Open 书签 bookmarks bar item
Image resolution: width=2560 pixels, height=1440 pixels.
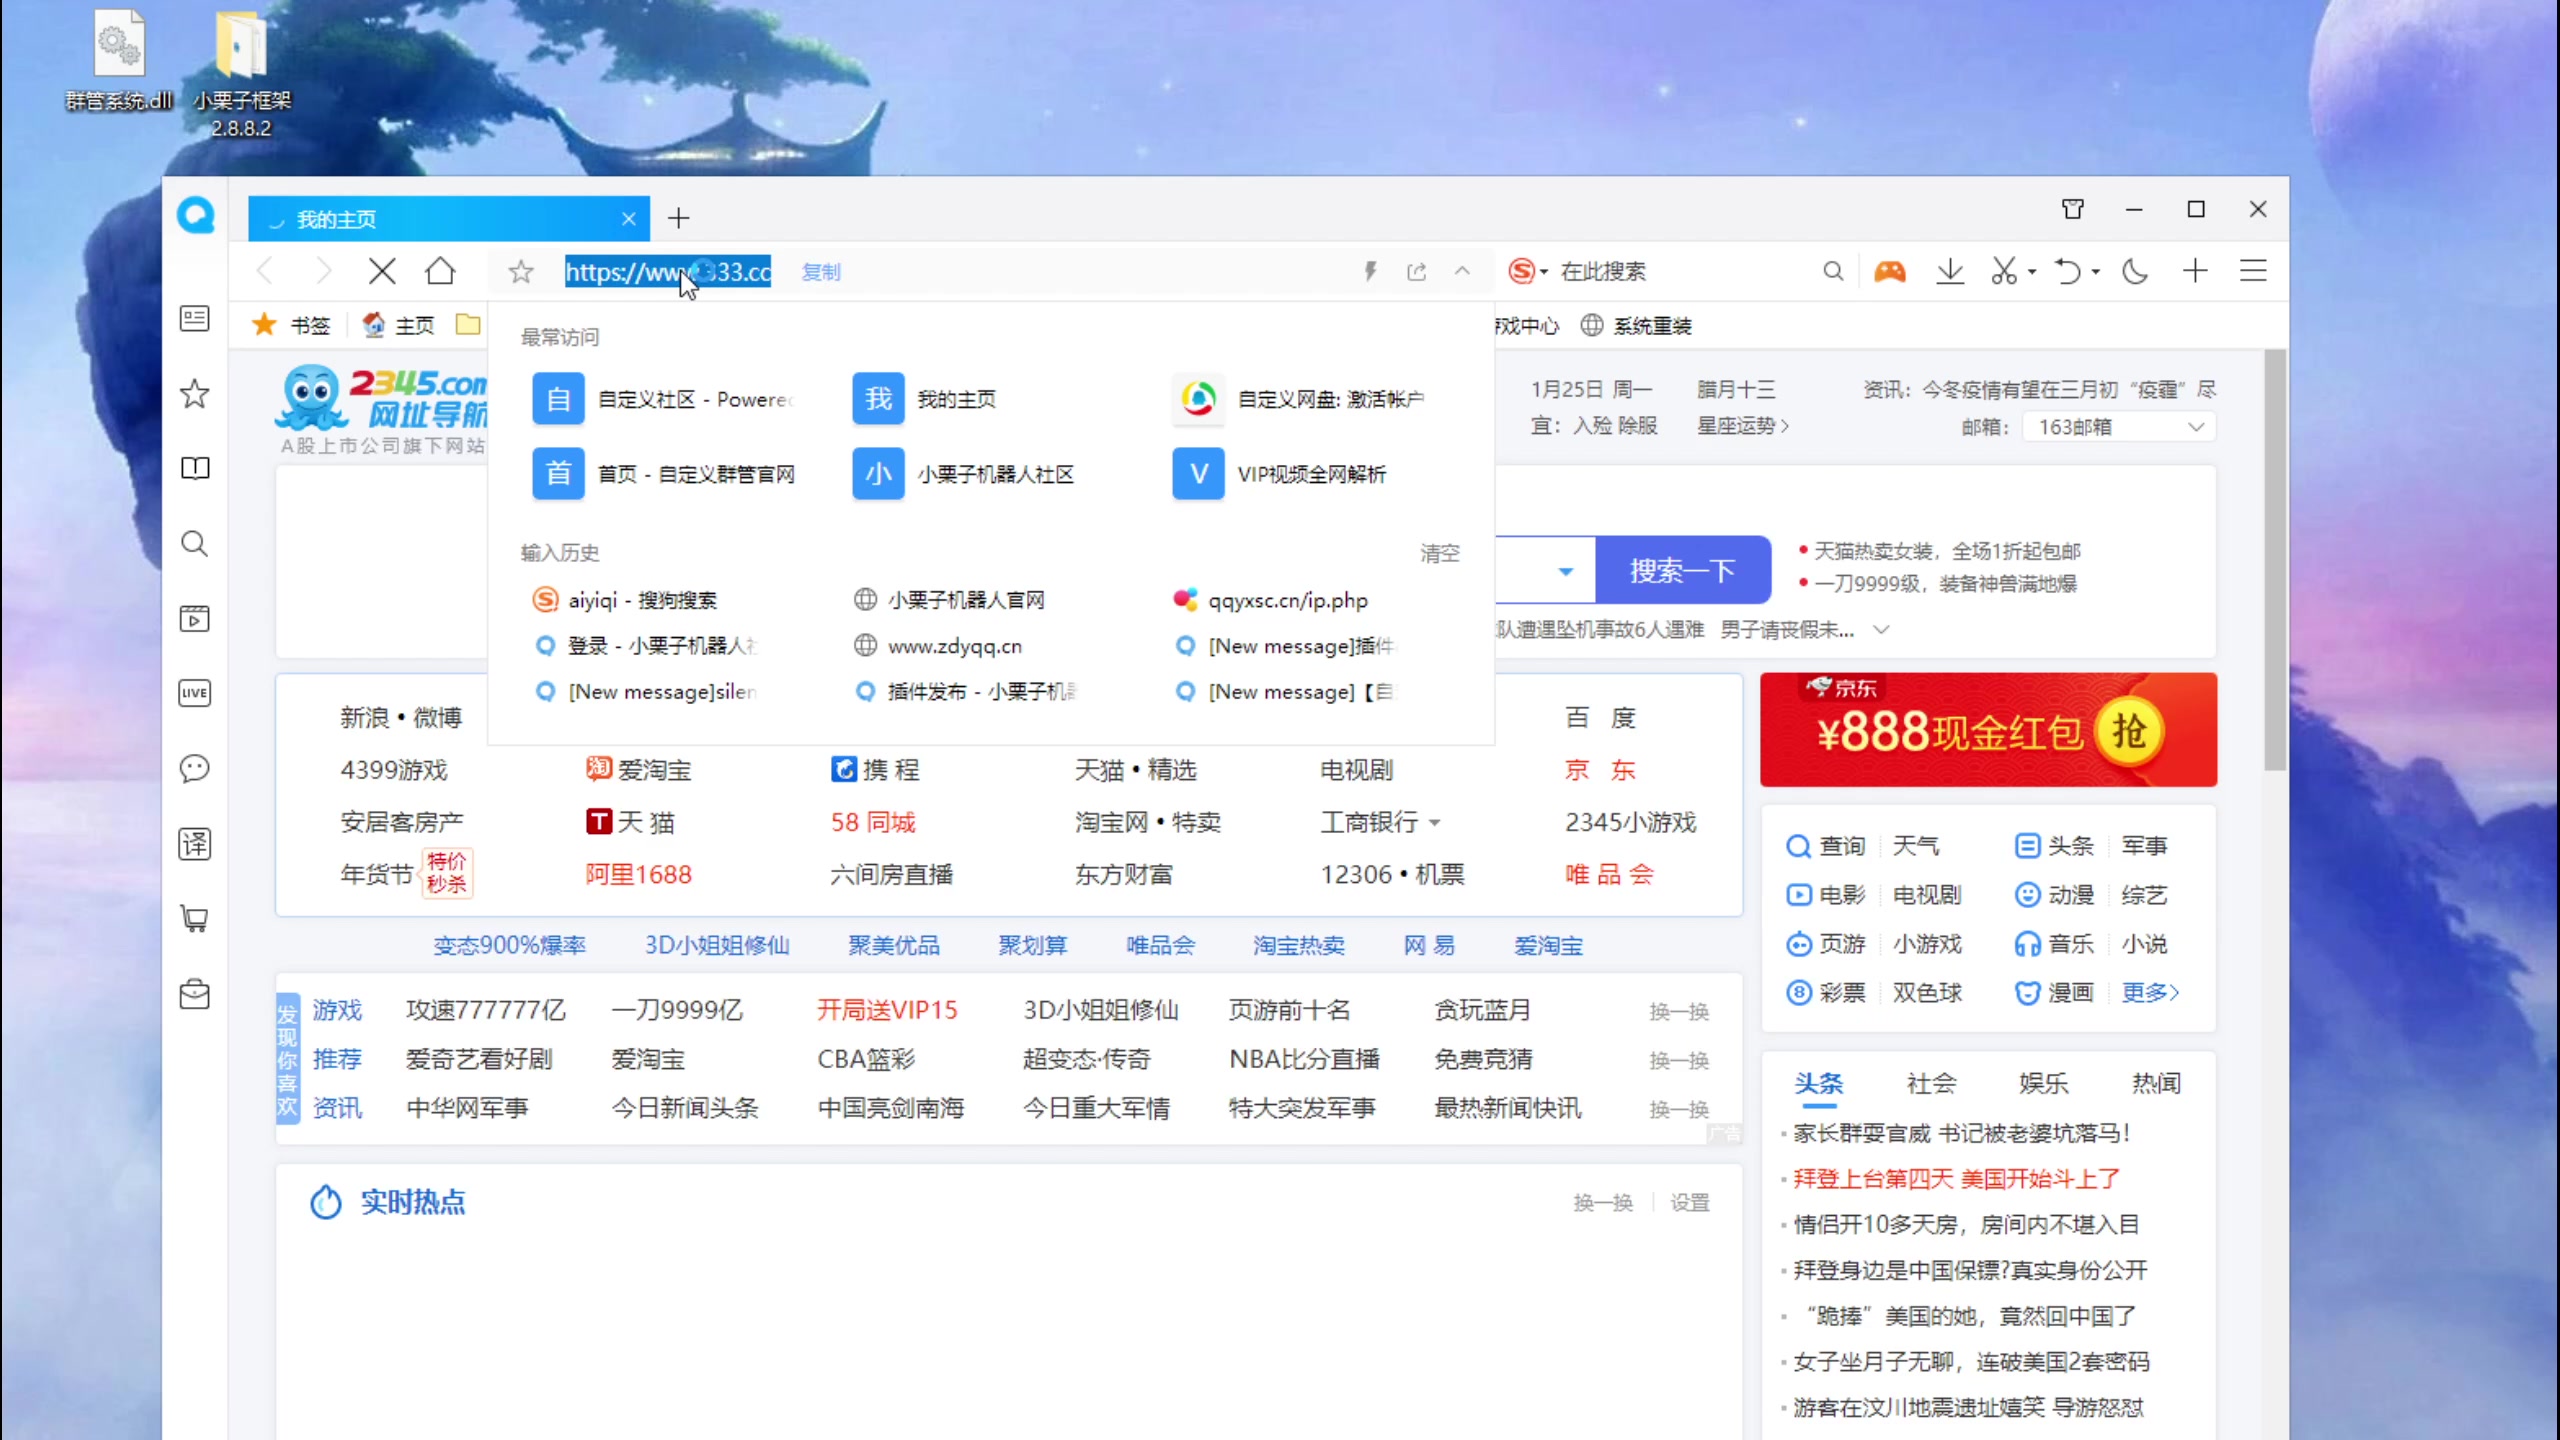tap(291, 325)
